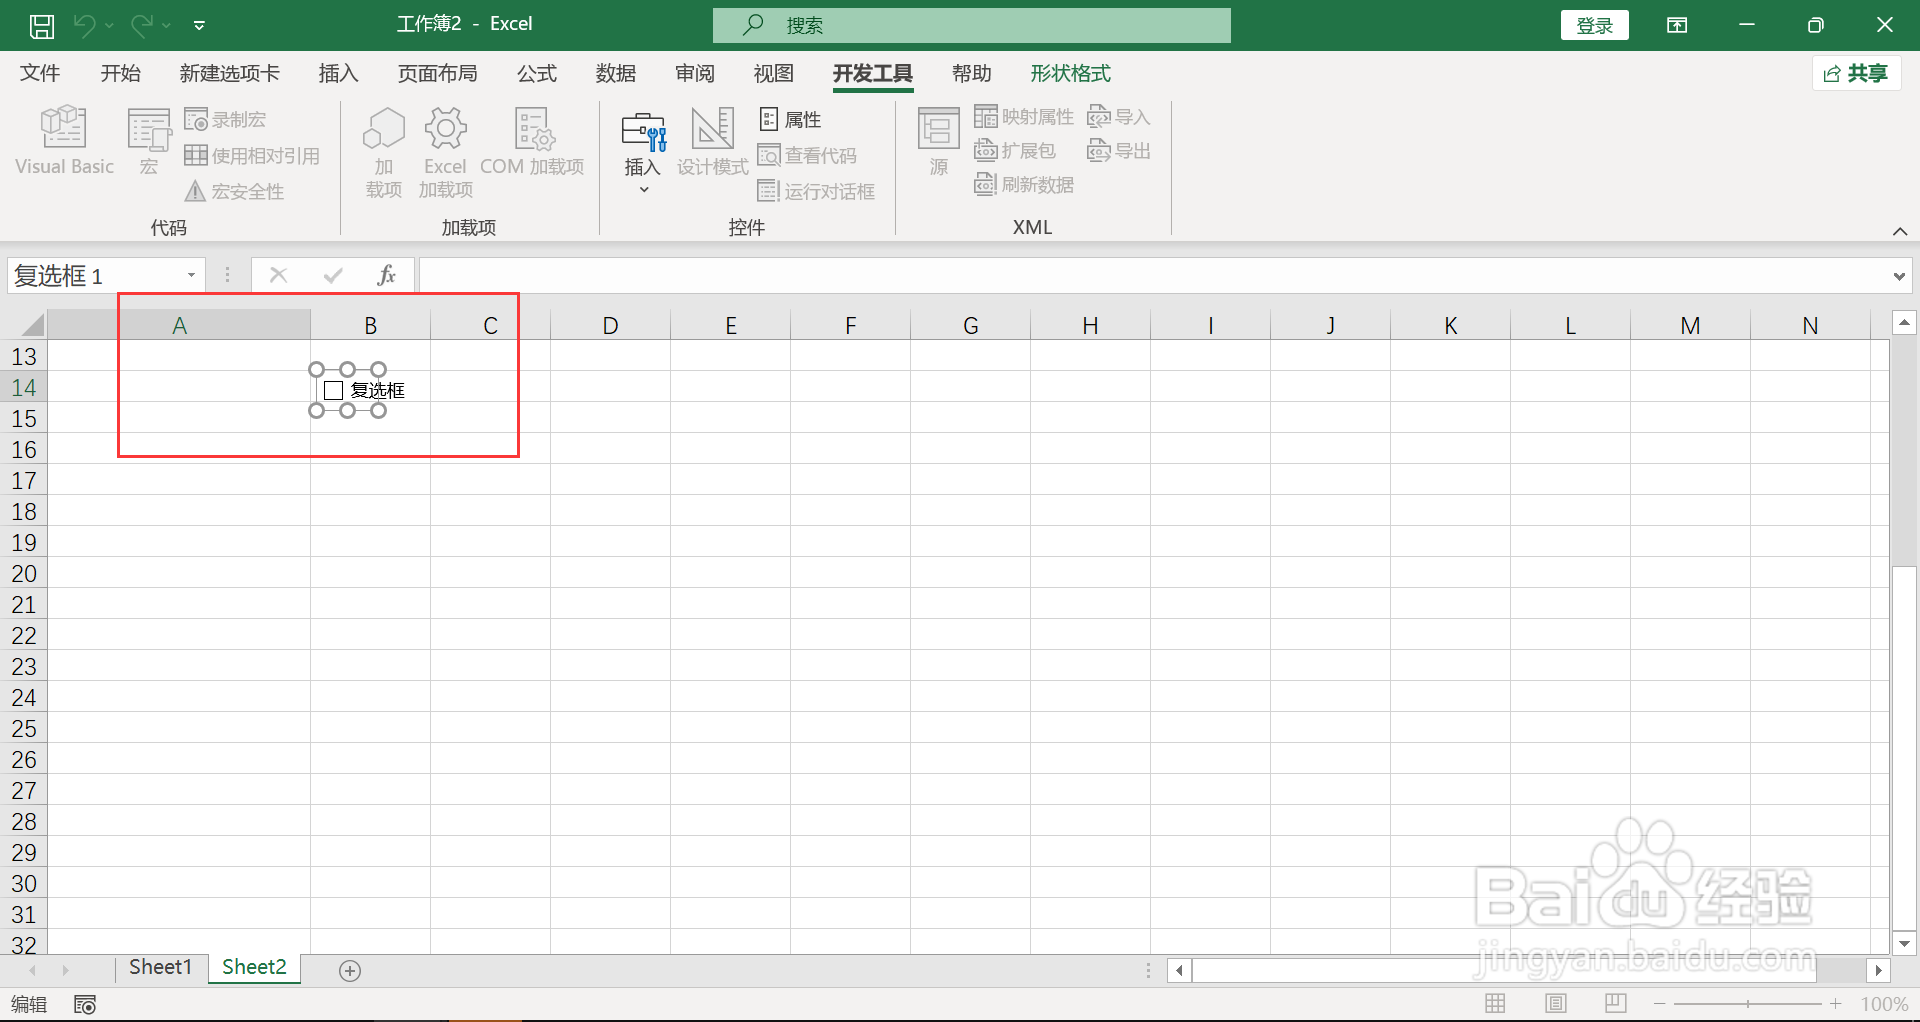Click 映射属性 map properties
This screenshot has height=1022, width=1920.
pos(1024,117)
